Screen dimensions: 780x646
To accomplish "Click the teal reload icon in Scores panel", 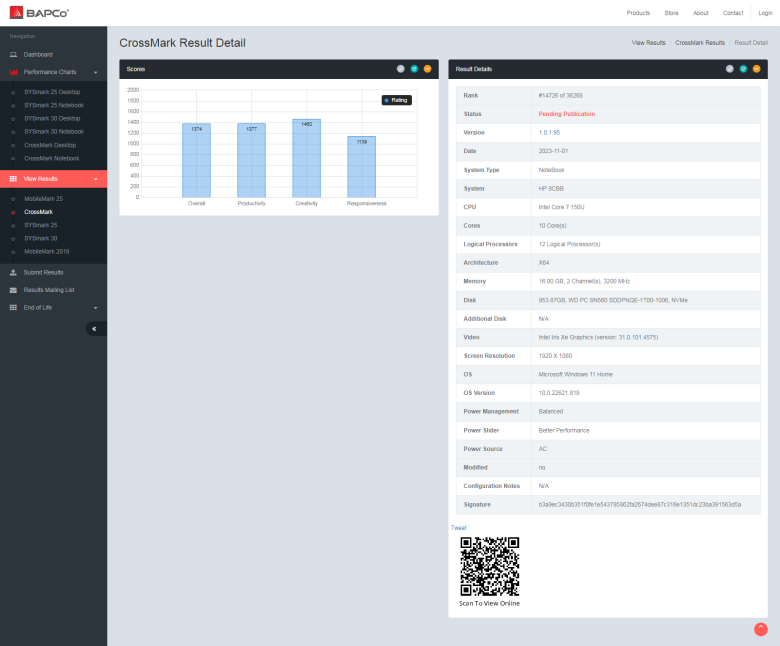I will pyautogui.click(x=414, y=69).
